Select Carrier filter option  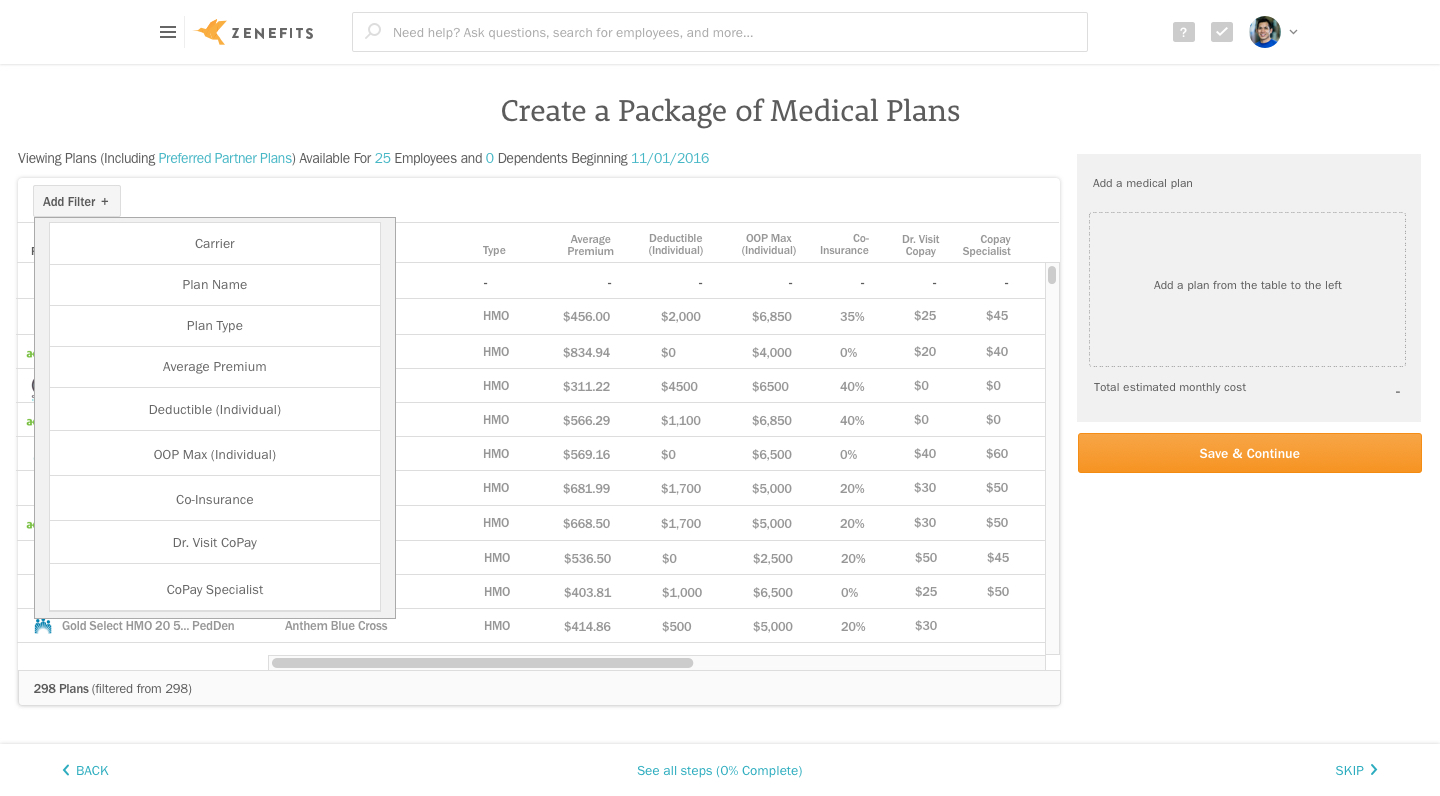tap(215, 243)
